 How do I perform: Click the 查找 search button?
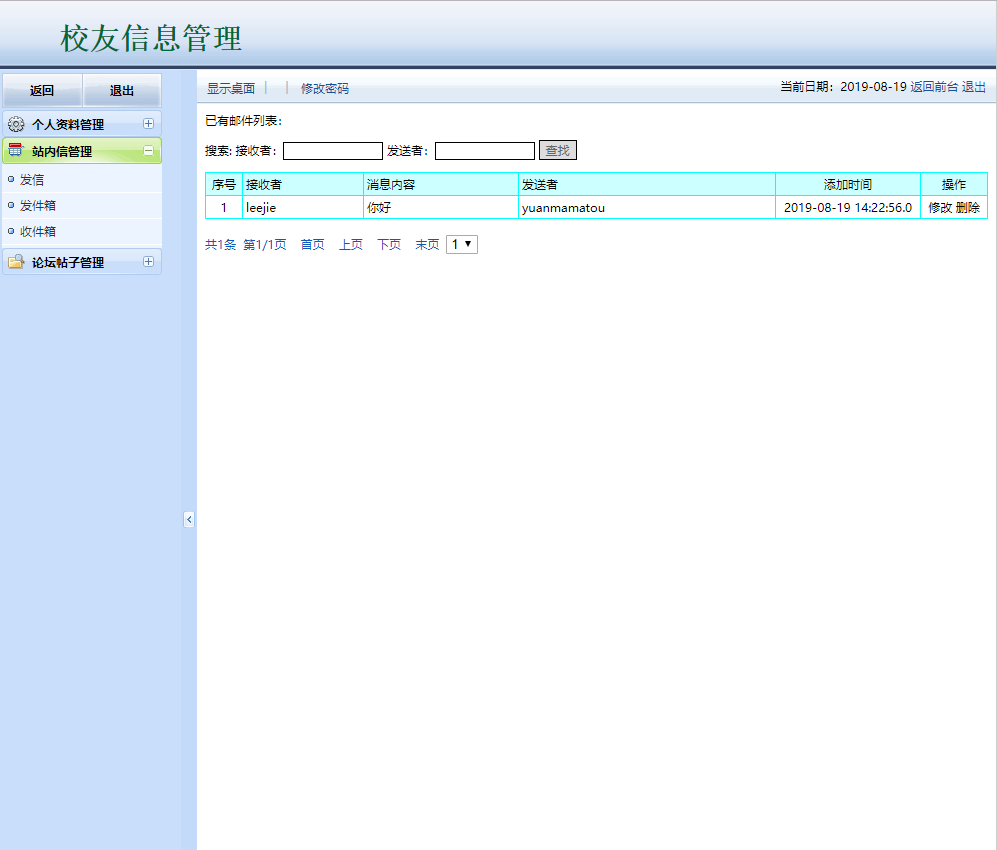pyautogui.click(x=557, y=150)
